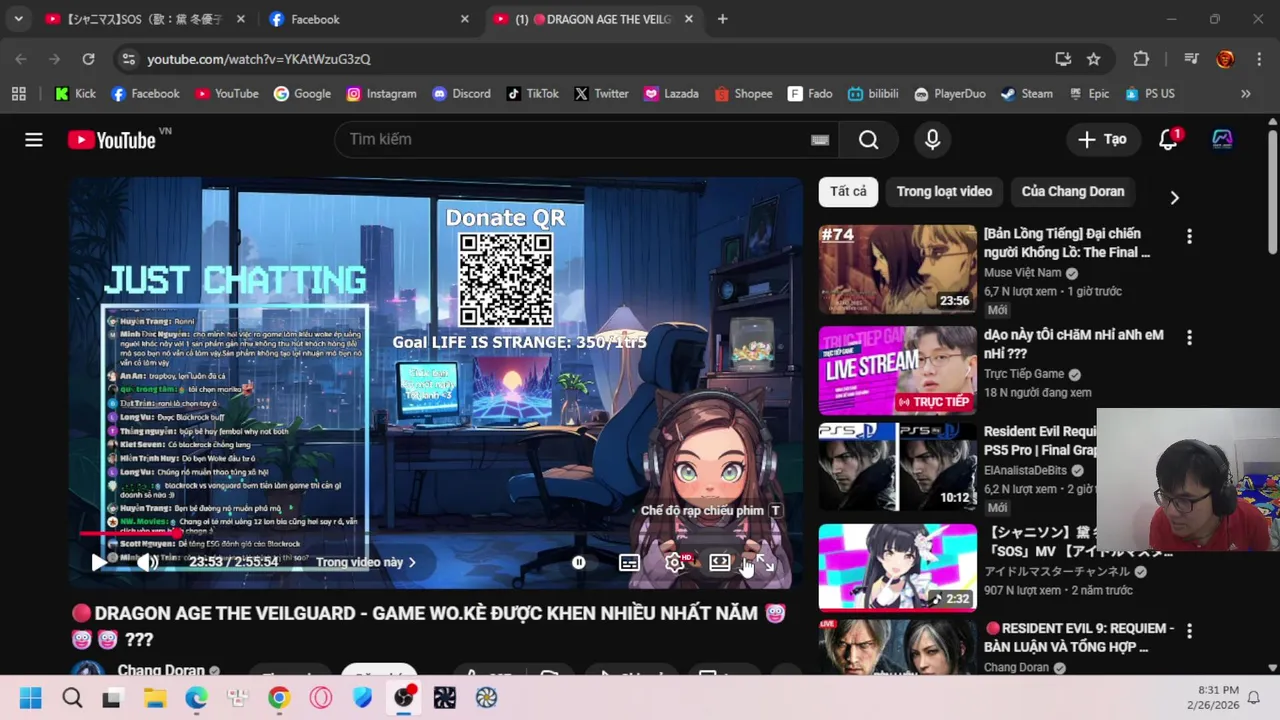
Task: Open the "Resident Evil Requi..." PS5 Pro video title
Action: coord(1040,441)
